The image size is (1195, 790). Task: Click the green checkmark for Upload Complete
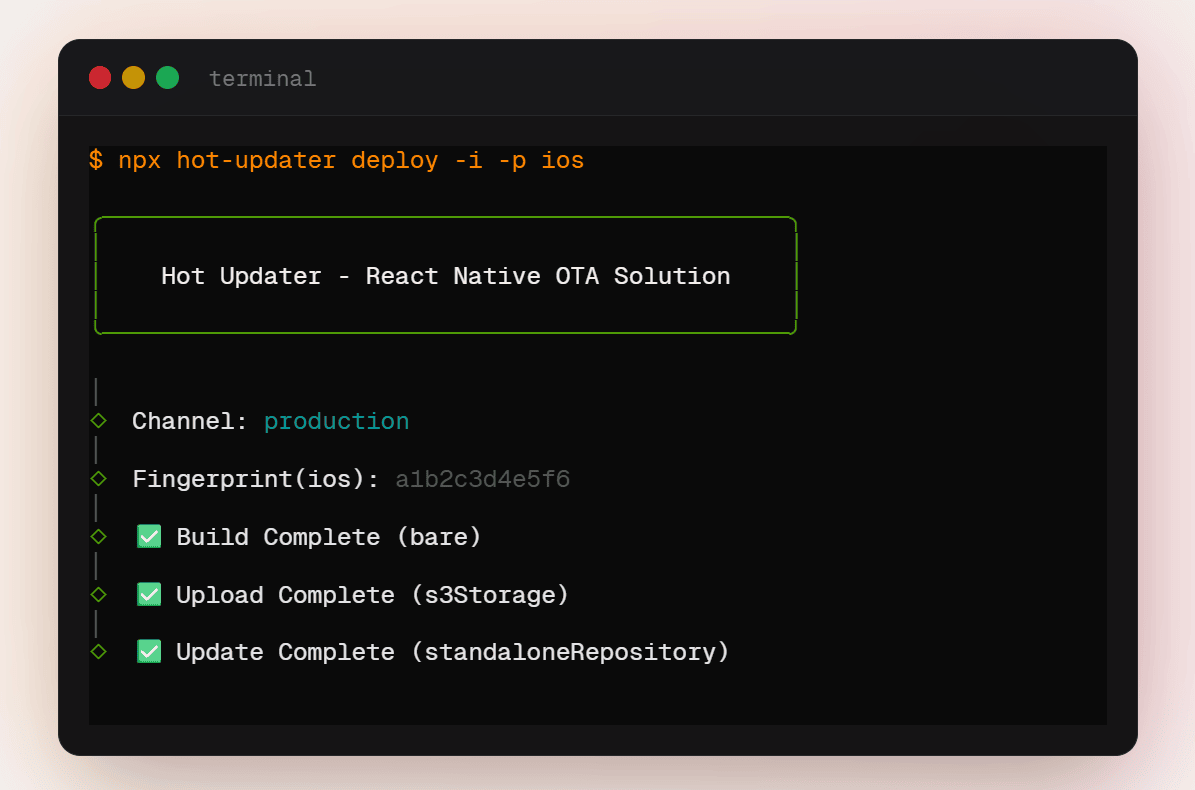[149, 594]
